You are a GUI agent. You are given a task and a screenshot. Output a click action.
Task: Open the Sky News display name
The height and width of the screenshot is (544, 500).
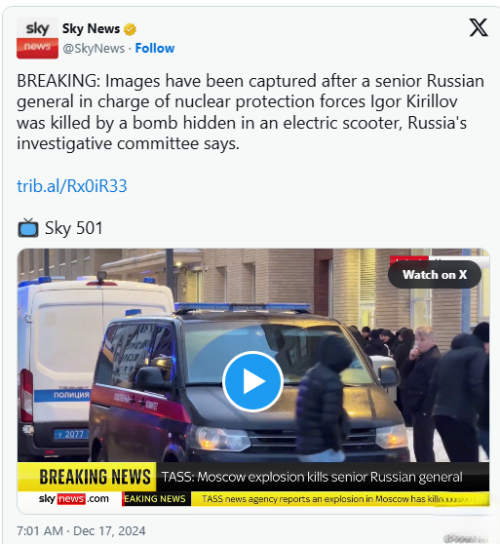pos(91,28)
